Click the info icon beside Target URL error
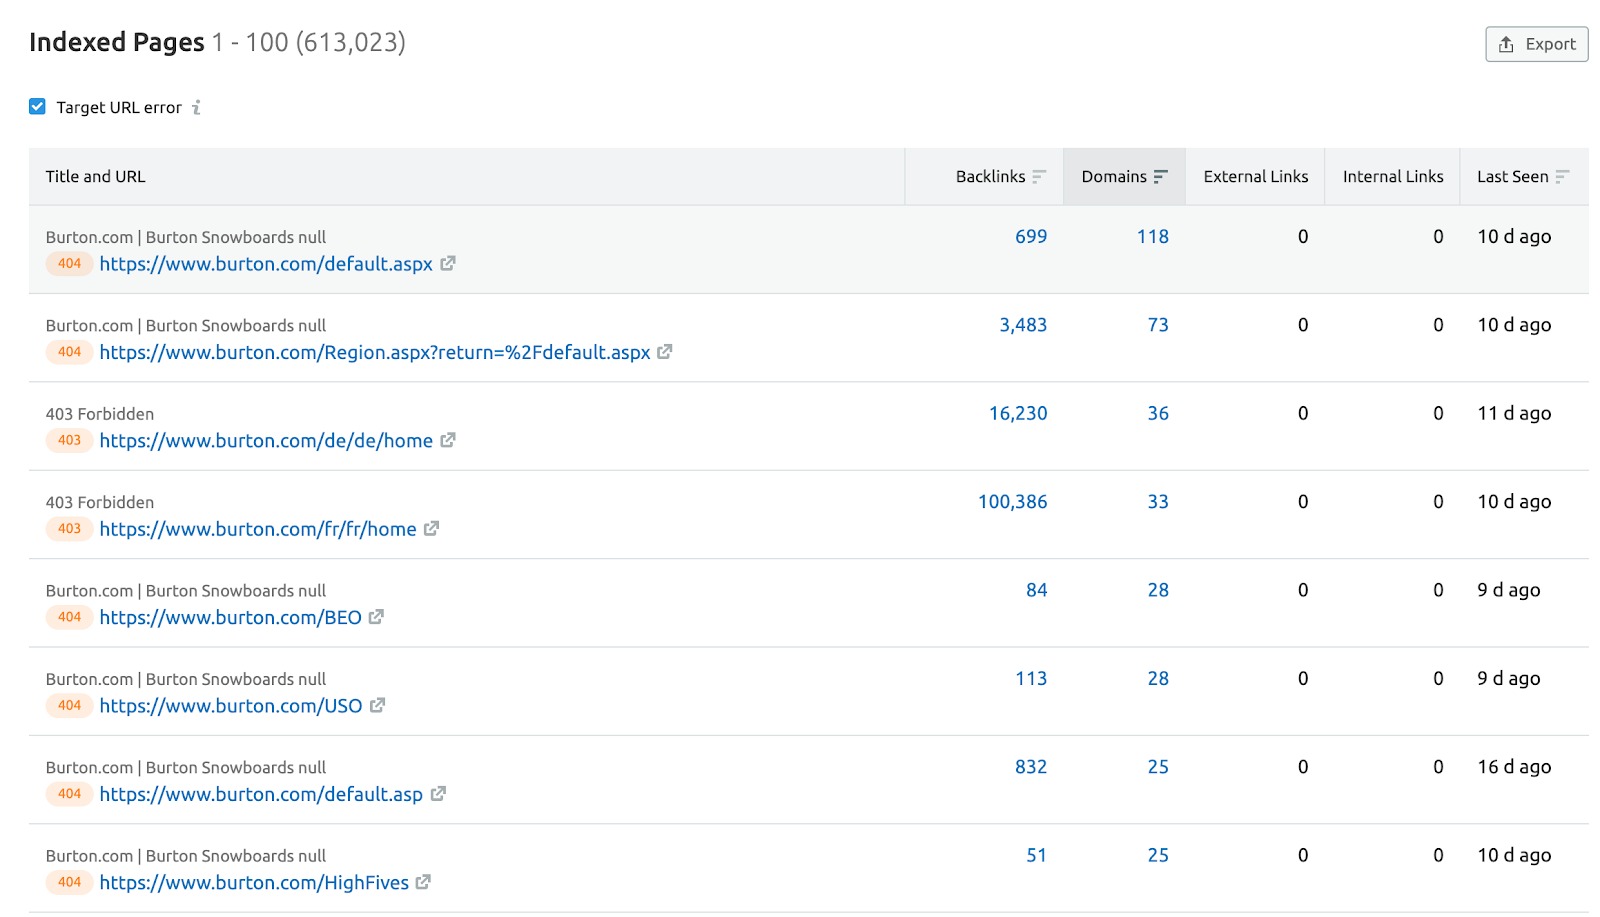Viewport: 1600px width, 917px height. 196,107
